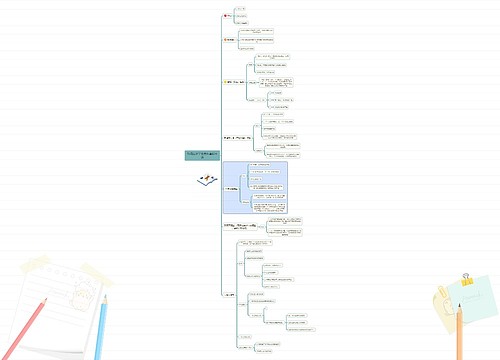Click the red marker icon on the branch
The height and width of the screenshot is (360, 500).
pyautogui.click(x=225, y=16)
